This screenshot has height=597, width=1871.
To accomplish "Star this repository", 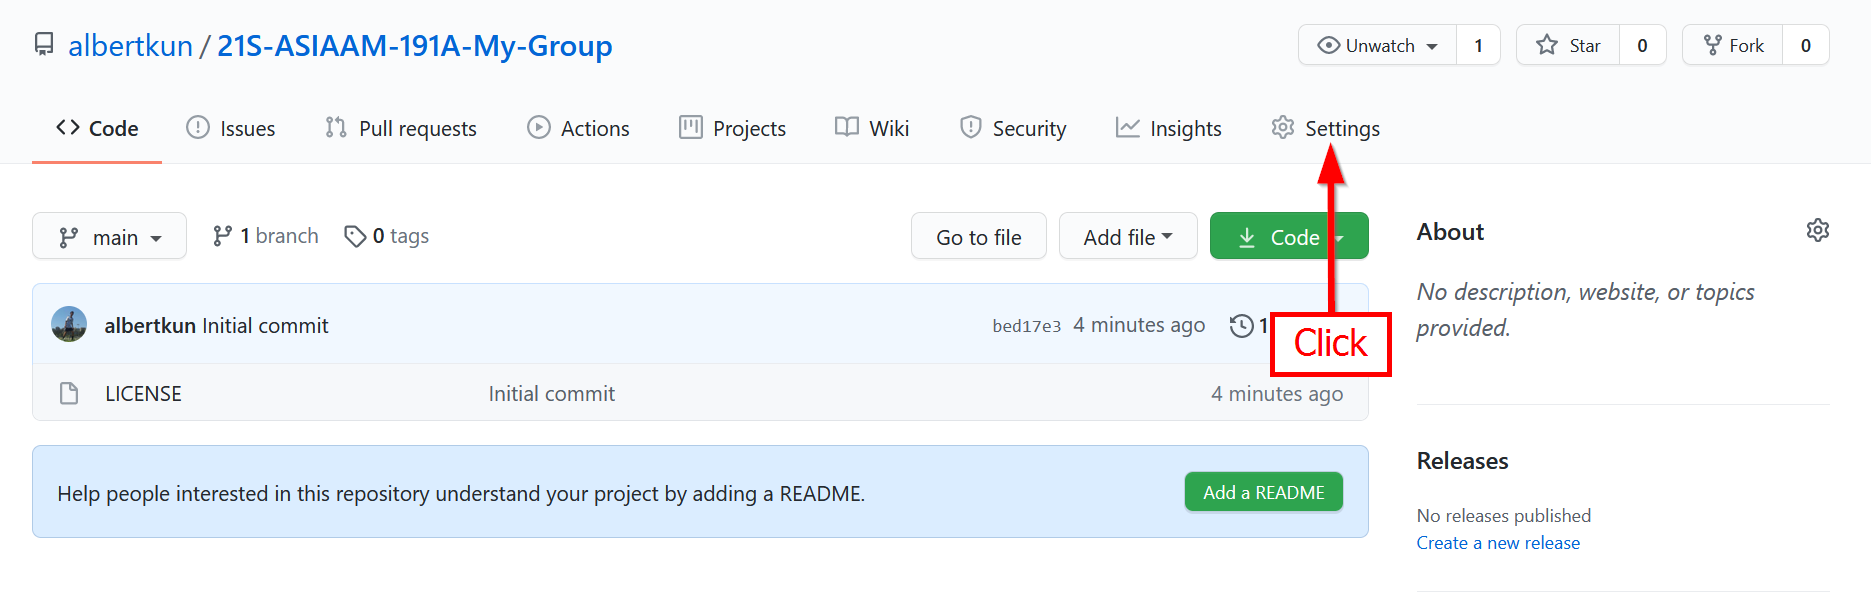I will (1568, 46).
